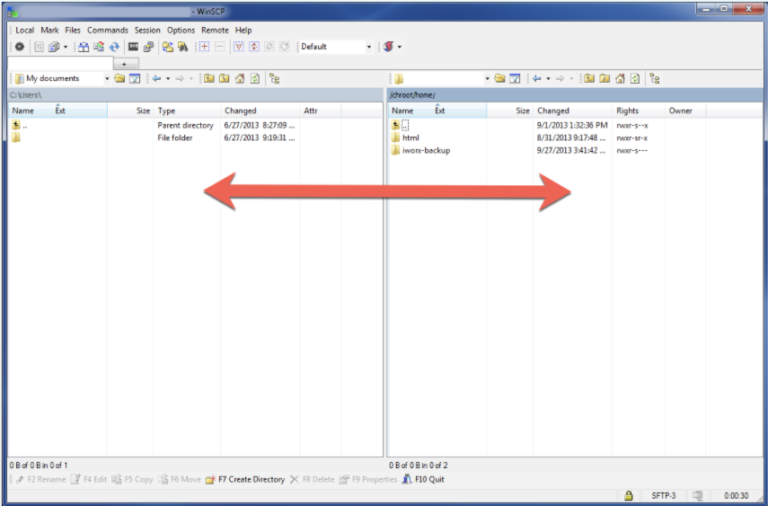This screenshot has width=768, height=506.
Task: Expand the Default transfer settings dropdown
Action: point(368,47)
